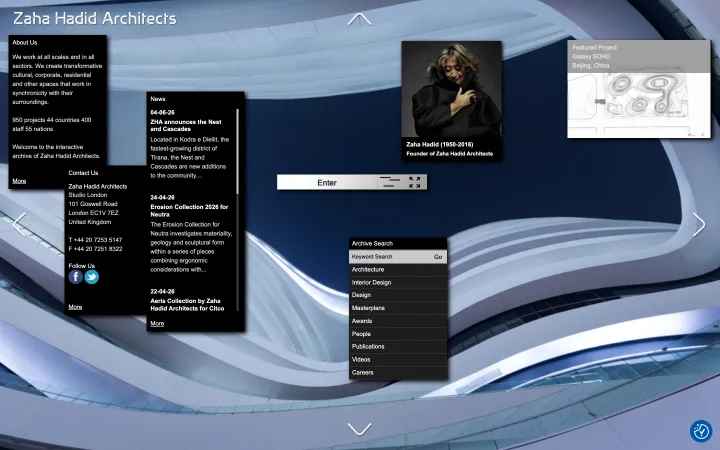Click the Go button in Archive Search

438,257
